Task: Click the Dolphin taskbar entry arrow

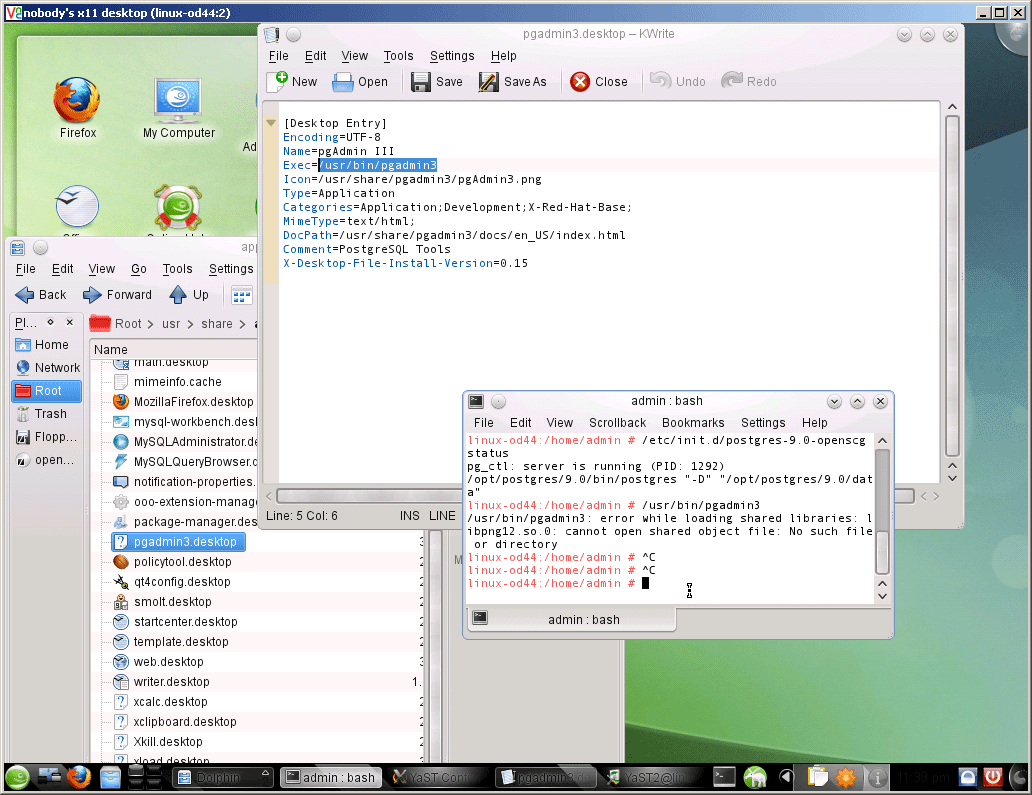Action: (265, 773)
